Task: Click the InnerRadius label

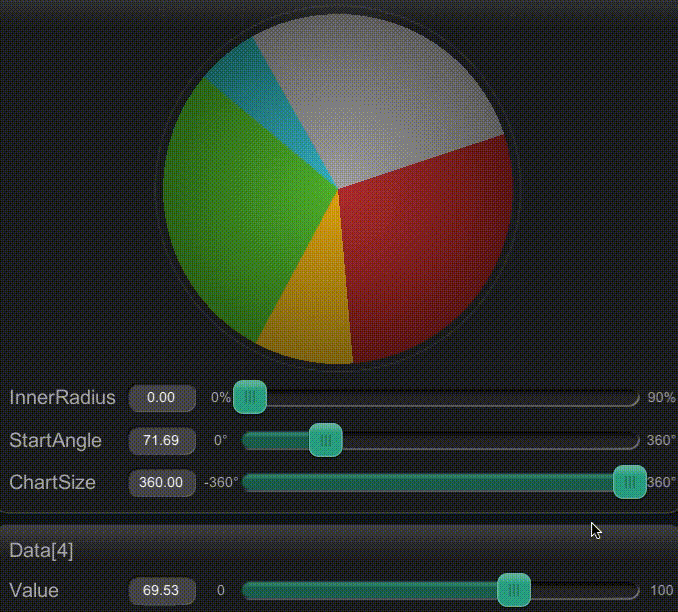Action: click(62, 397)
